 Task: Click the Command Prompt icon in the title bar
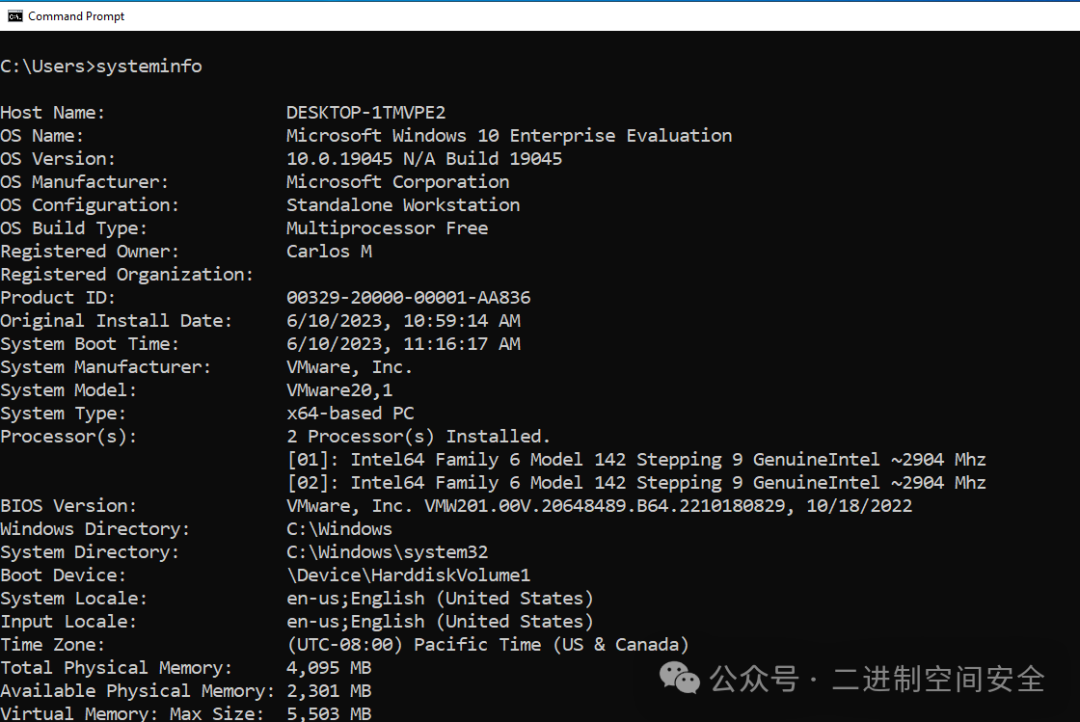pos(14,16)
